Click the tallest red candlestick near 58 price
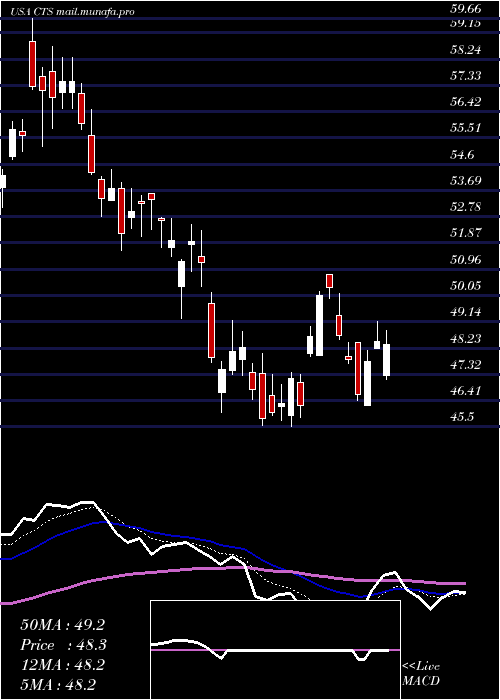This screenshot has width=500, height=700. pos(32,64)
